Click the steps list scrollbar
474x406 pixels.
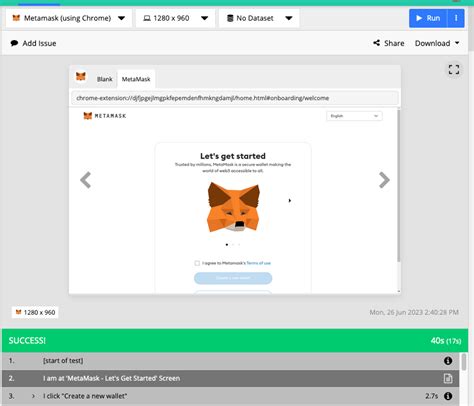pyautogui.click(x=464, y=362)
